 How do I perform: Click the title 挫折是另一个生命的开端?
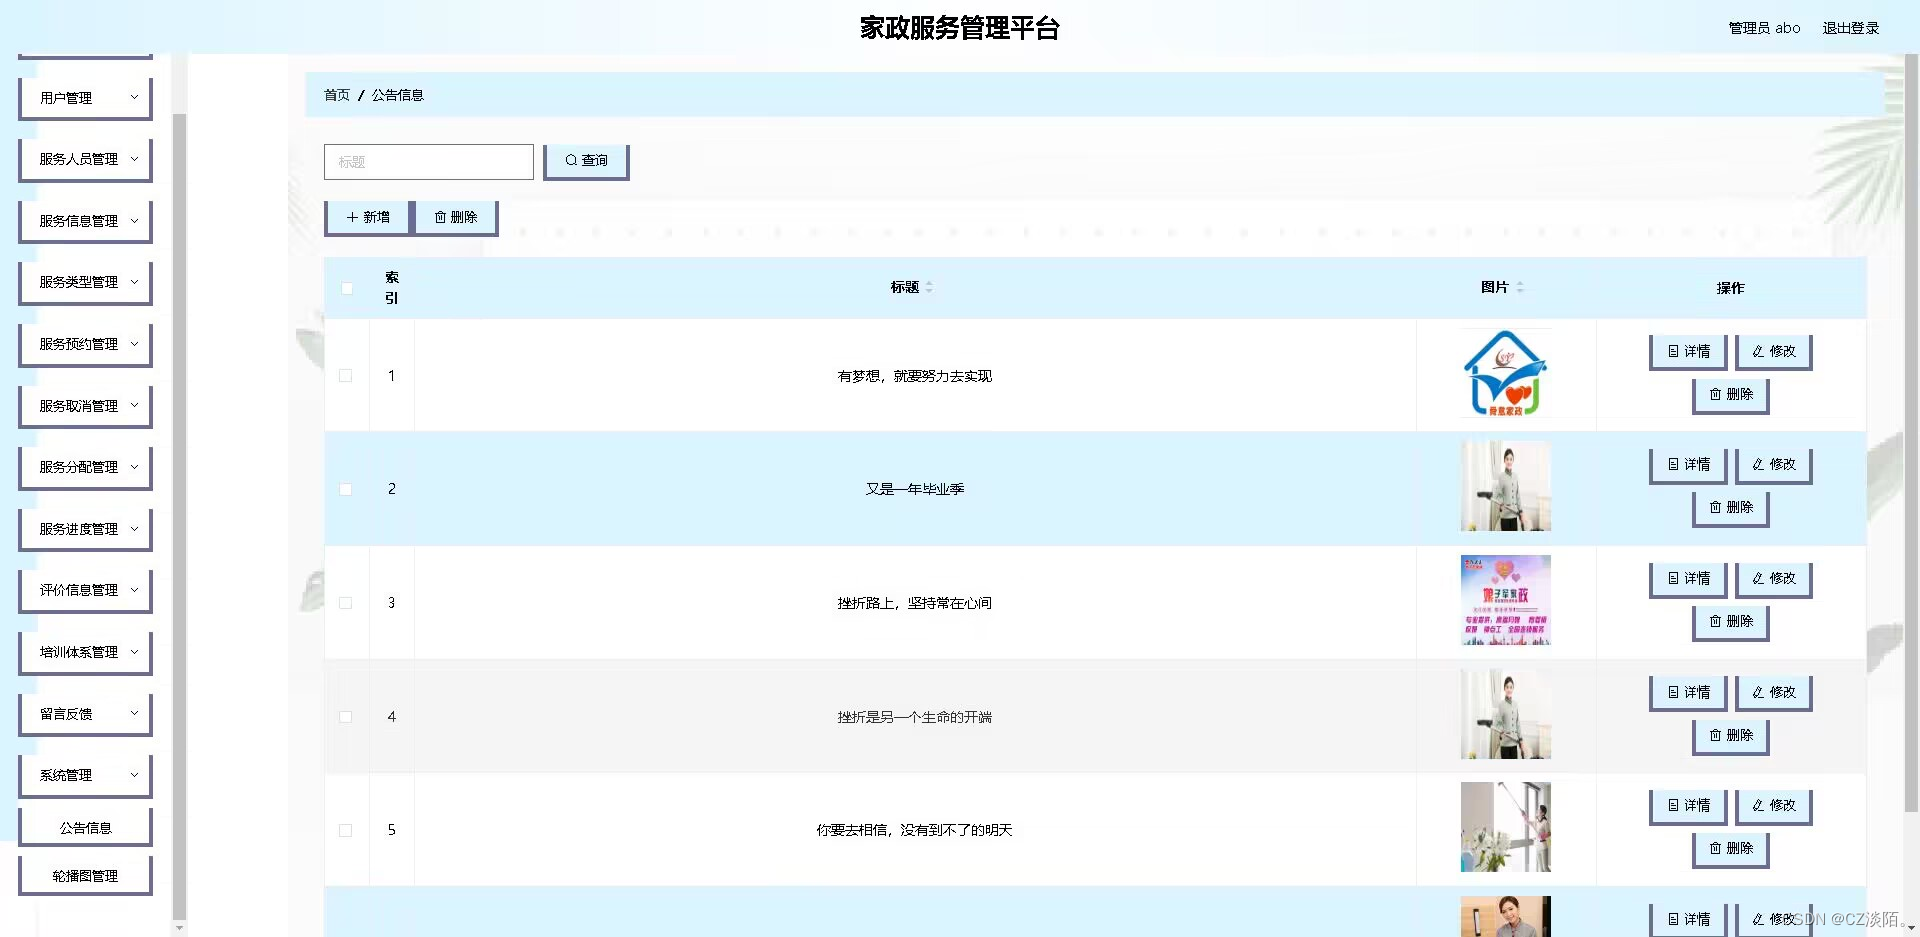pyautogui.click(x=915, y=717)
